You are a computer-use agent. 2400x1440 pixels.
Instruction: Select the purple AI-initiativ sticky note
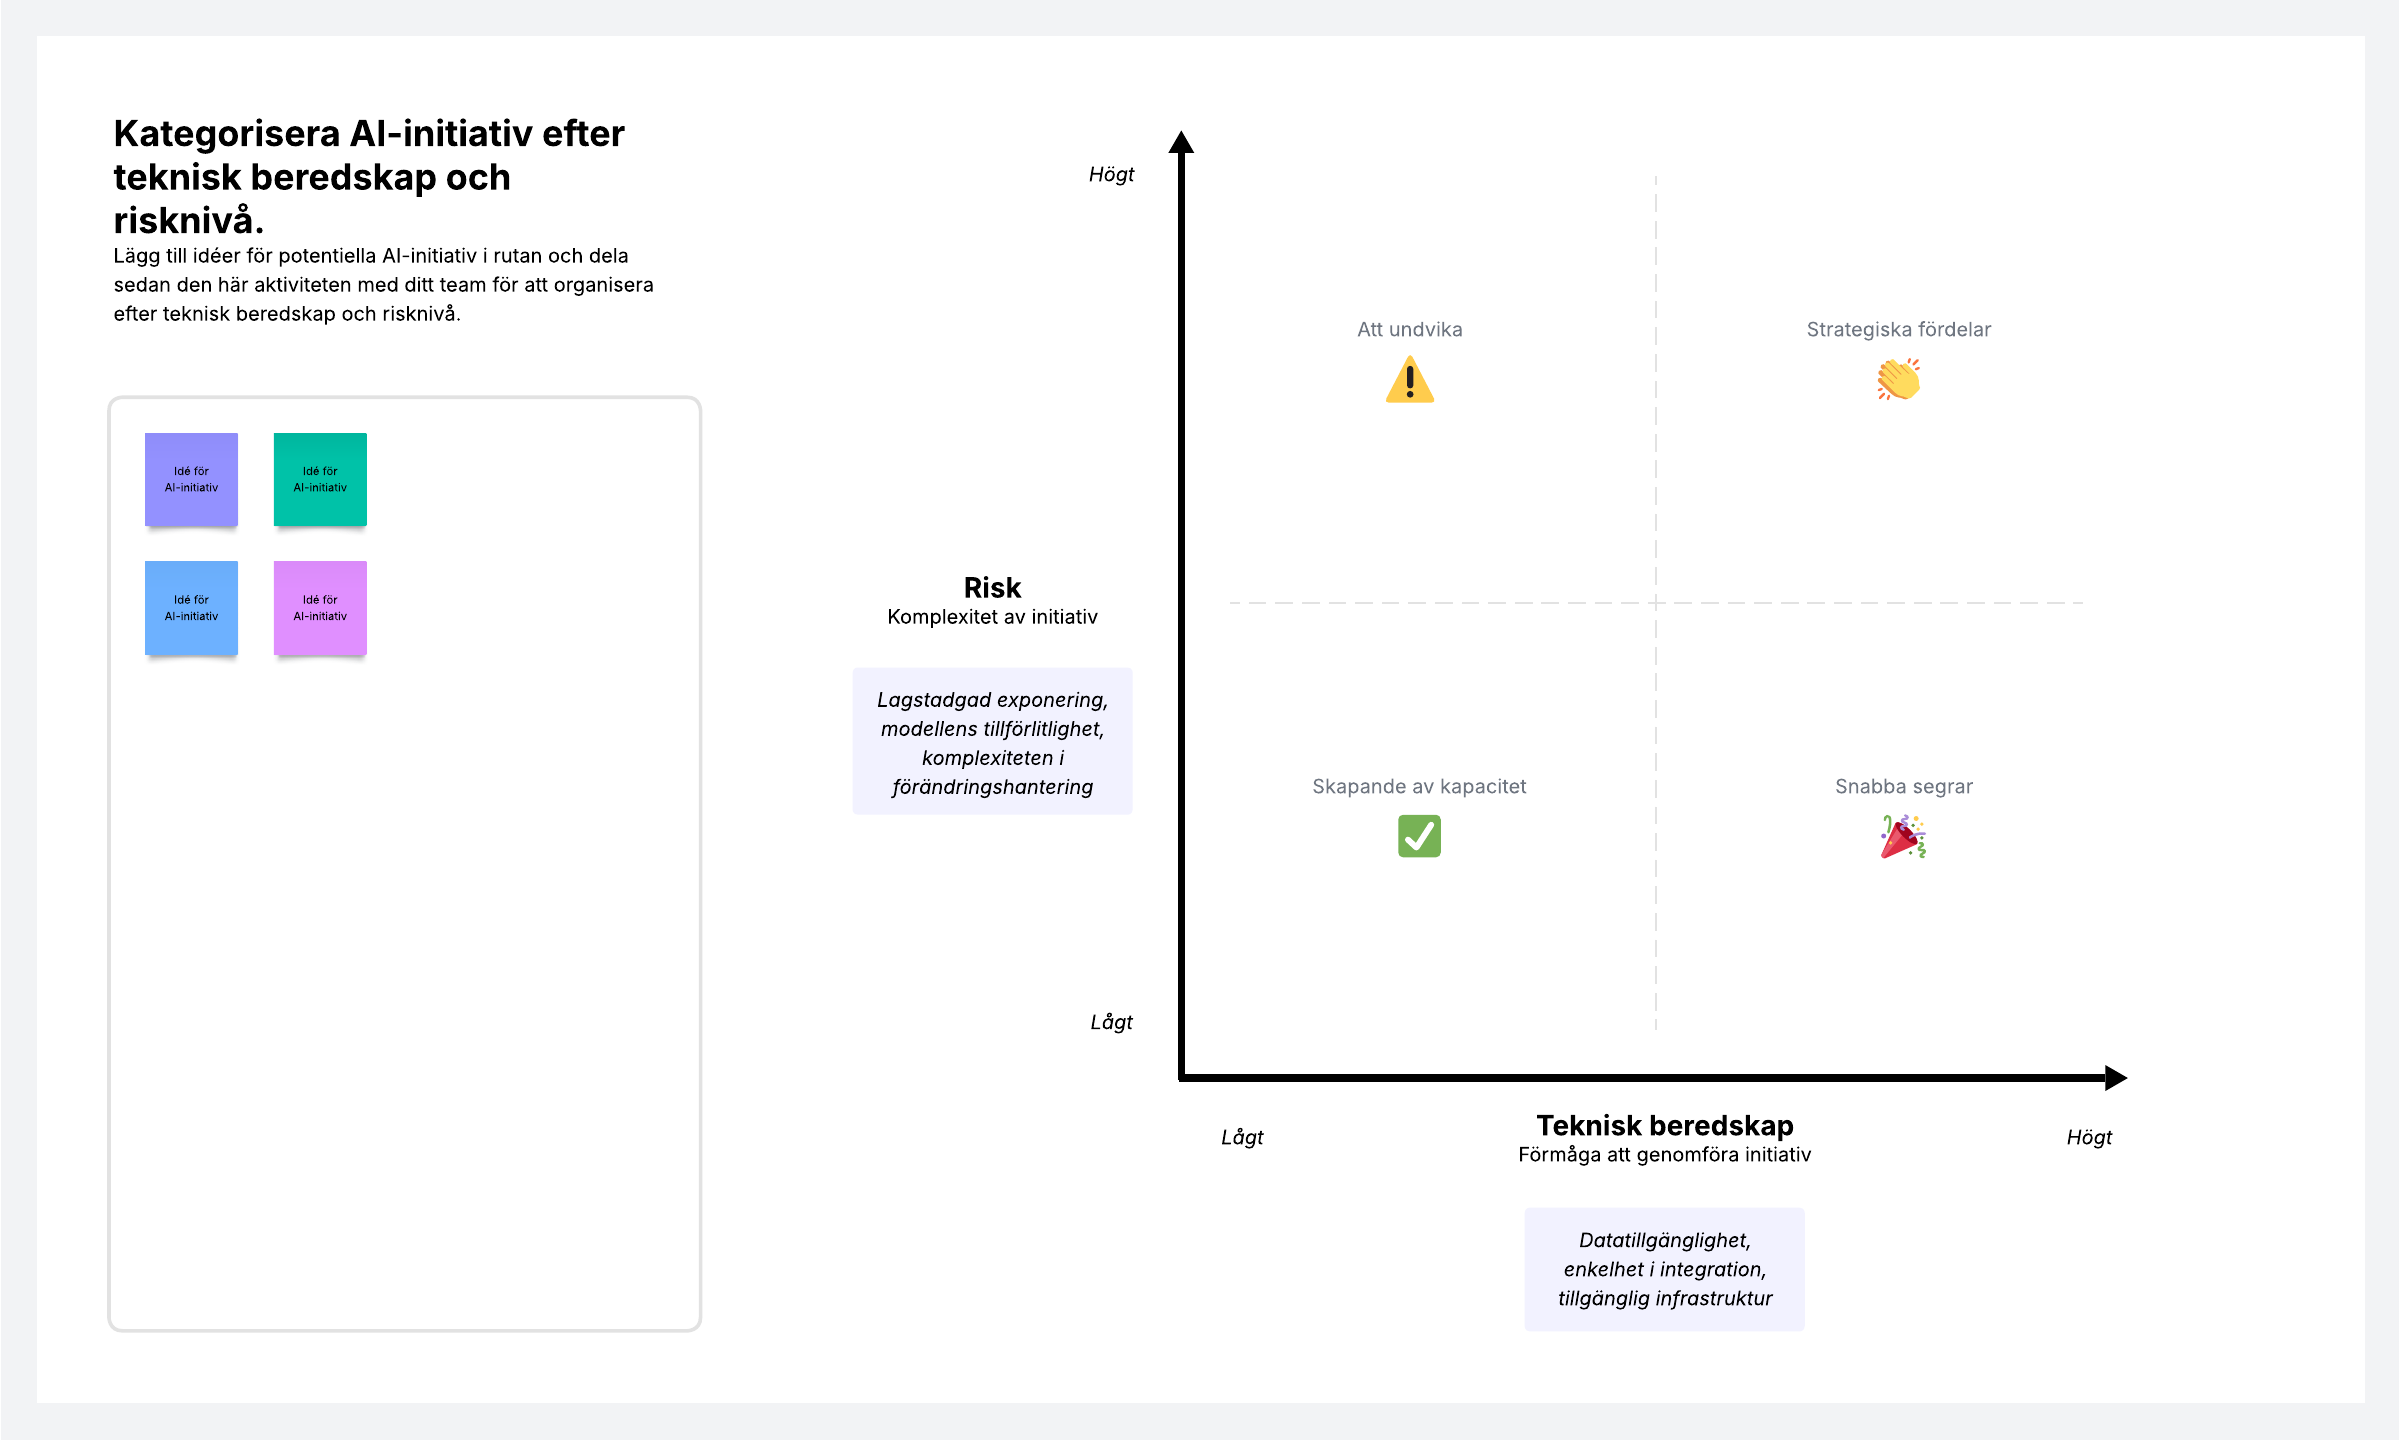pos(191,479)
